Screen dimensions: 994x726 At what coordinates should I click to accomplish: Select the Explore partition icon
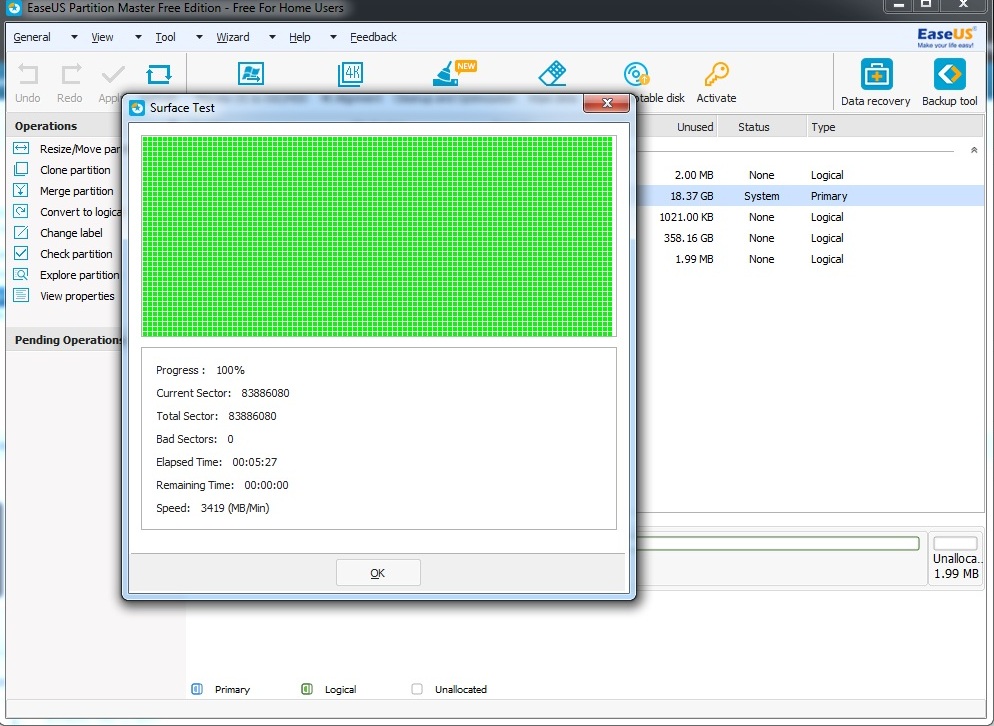click(21, 275)
